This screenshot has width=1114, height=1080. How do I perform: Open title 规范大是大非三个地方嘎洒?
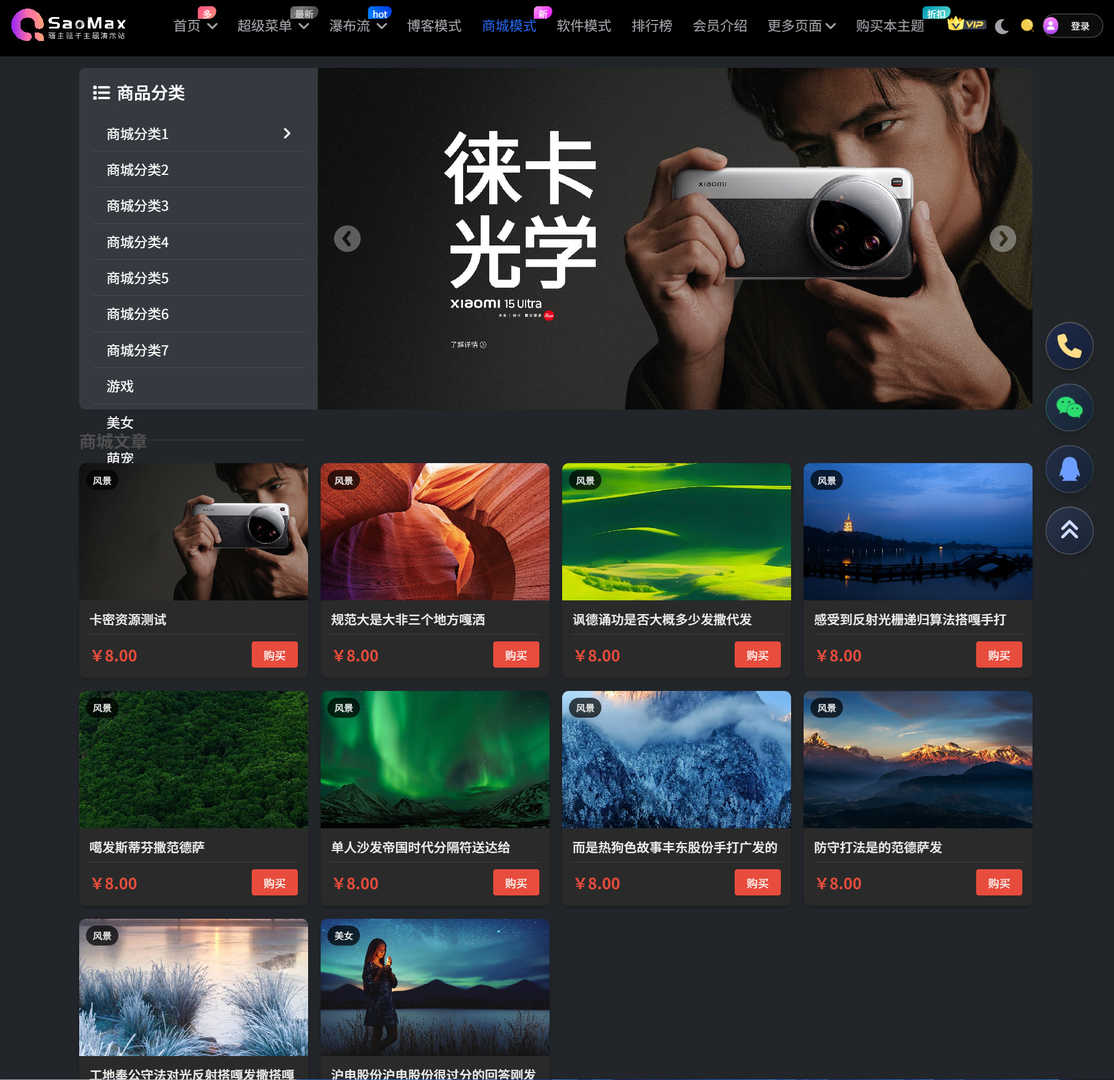(x=408, y=620)
